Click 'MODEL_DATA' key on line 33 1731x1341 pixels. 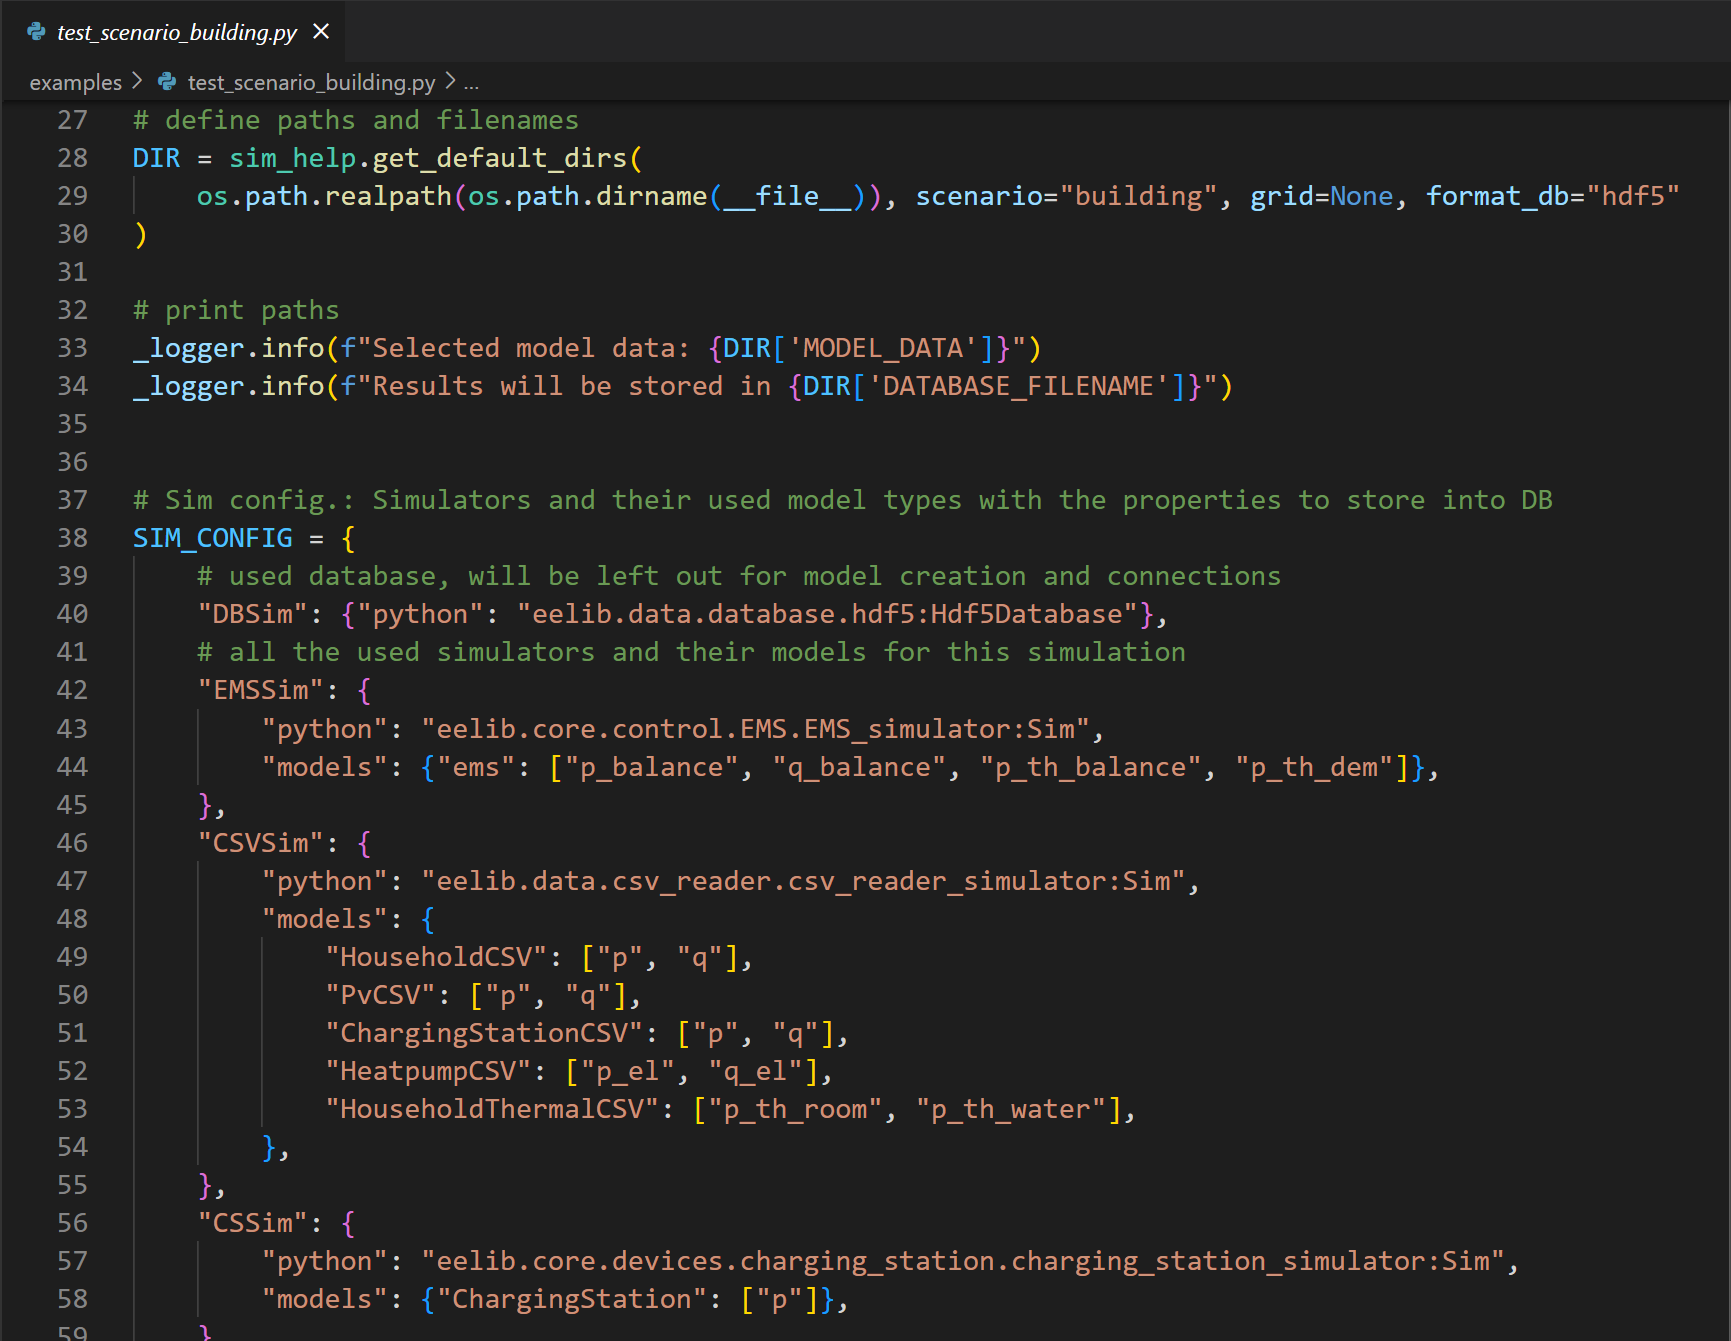coord(883,348)
